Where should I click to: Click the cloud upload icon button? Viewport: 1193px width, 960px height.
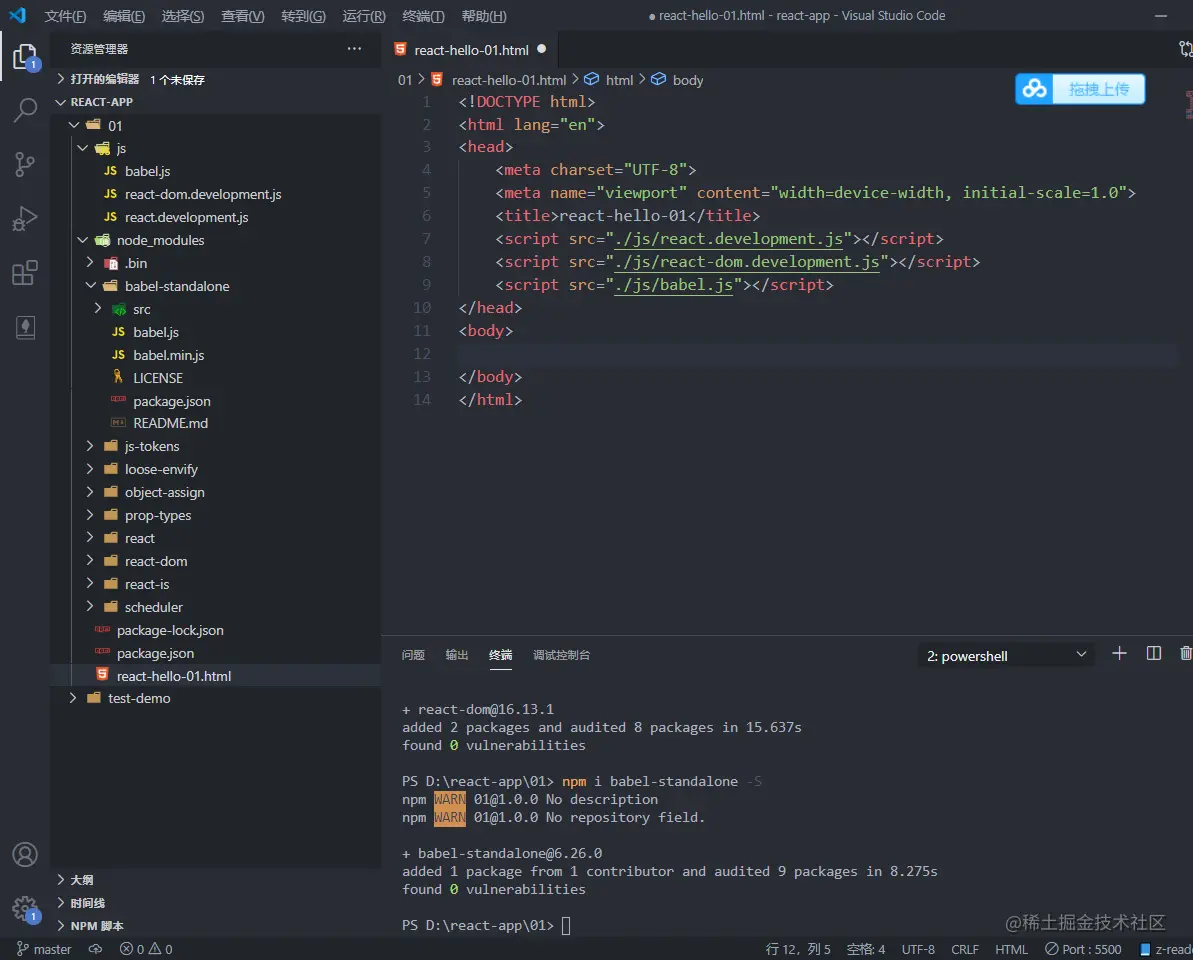(x=1034, y=89)
